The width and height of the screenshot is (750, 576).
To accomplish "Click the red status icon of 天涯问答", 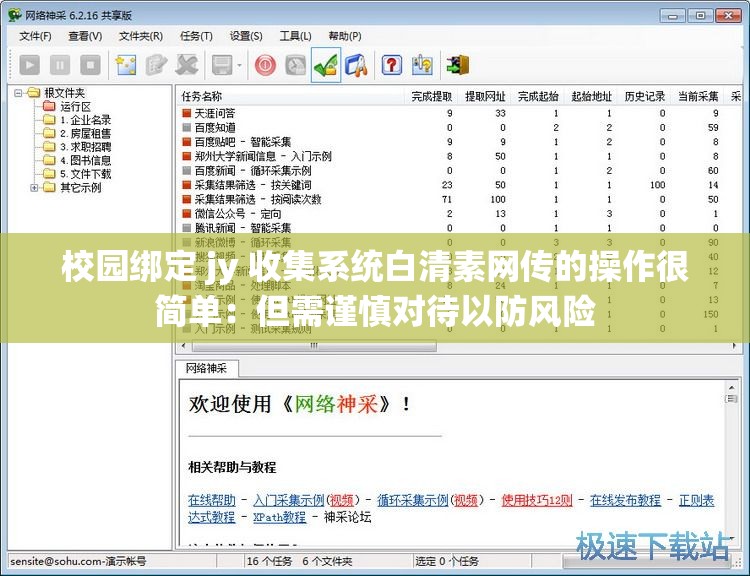I will (187, 113).
